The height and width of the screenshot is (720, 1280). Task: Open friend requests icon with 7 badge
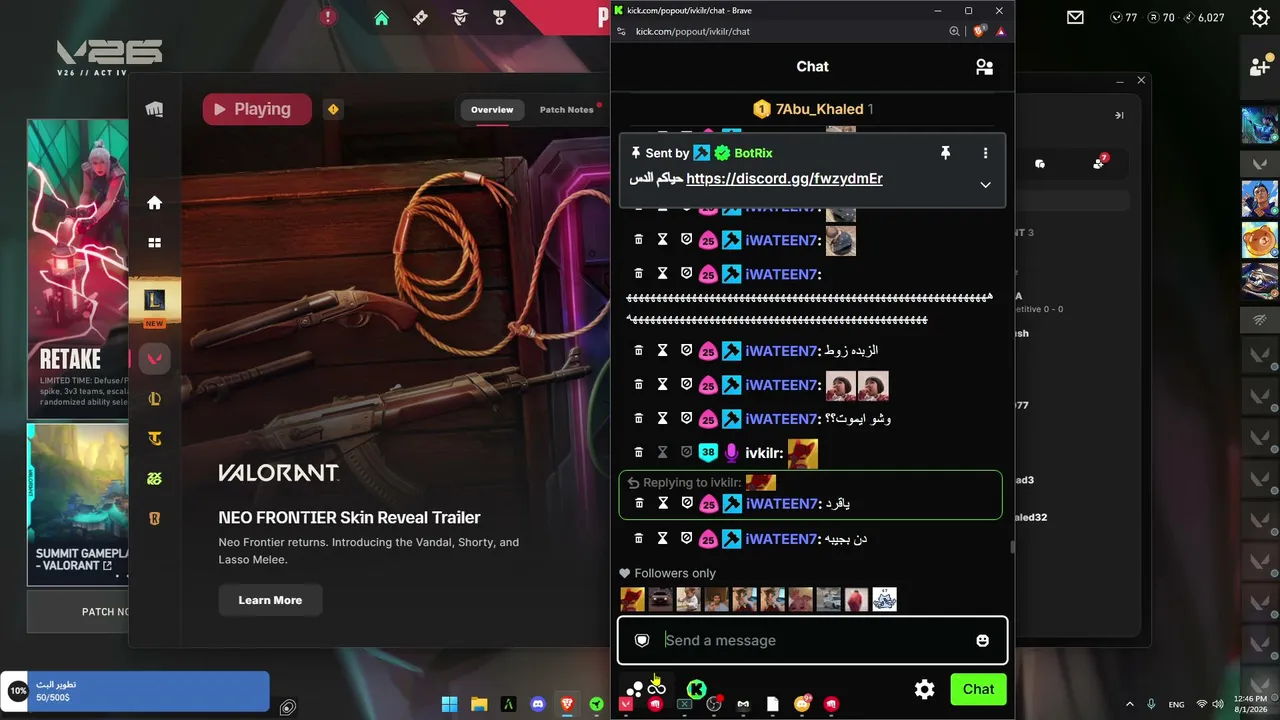(x=1100, y=163)
